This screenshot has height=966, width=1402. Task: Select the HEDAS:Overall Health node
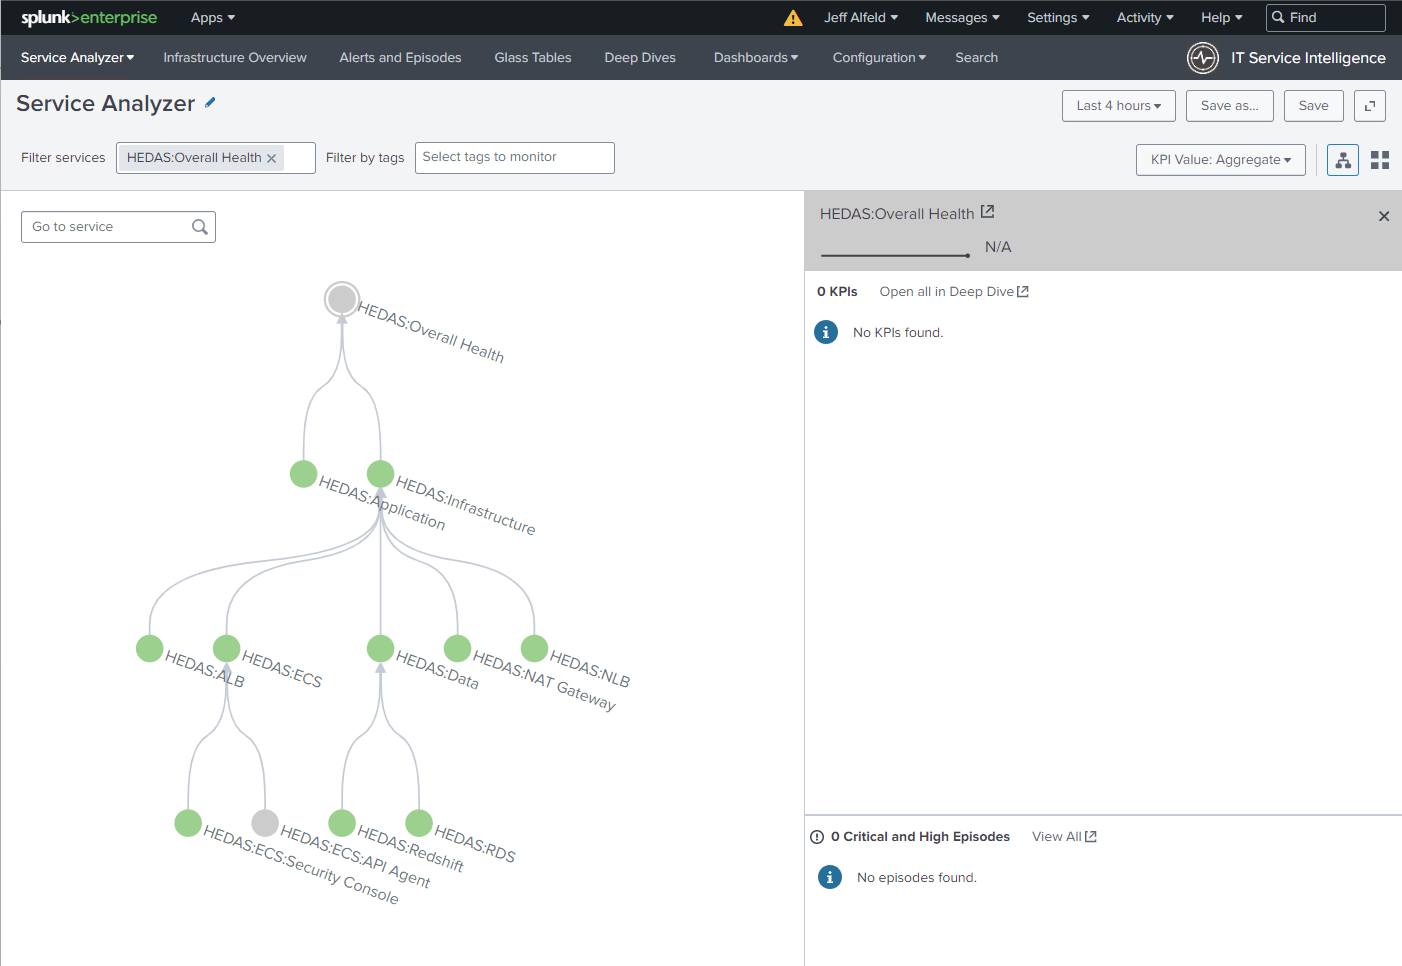coord(342,299)
